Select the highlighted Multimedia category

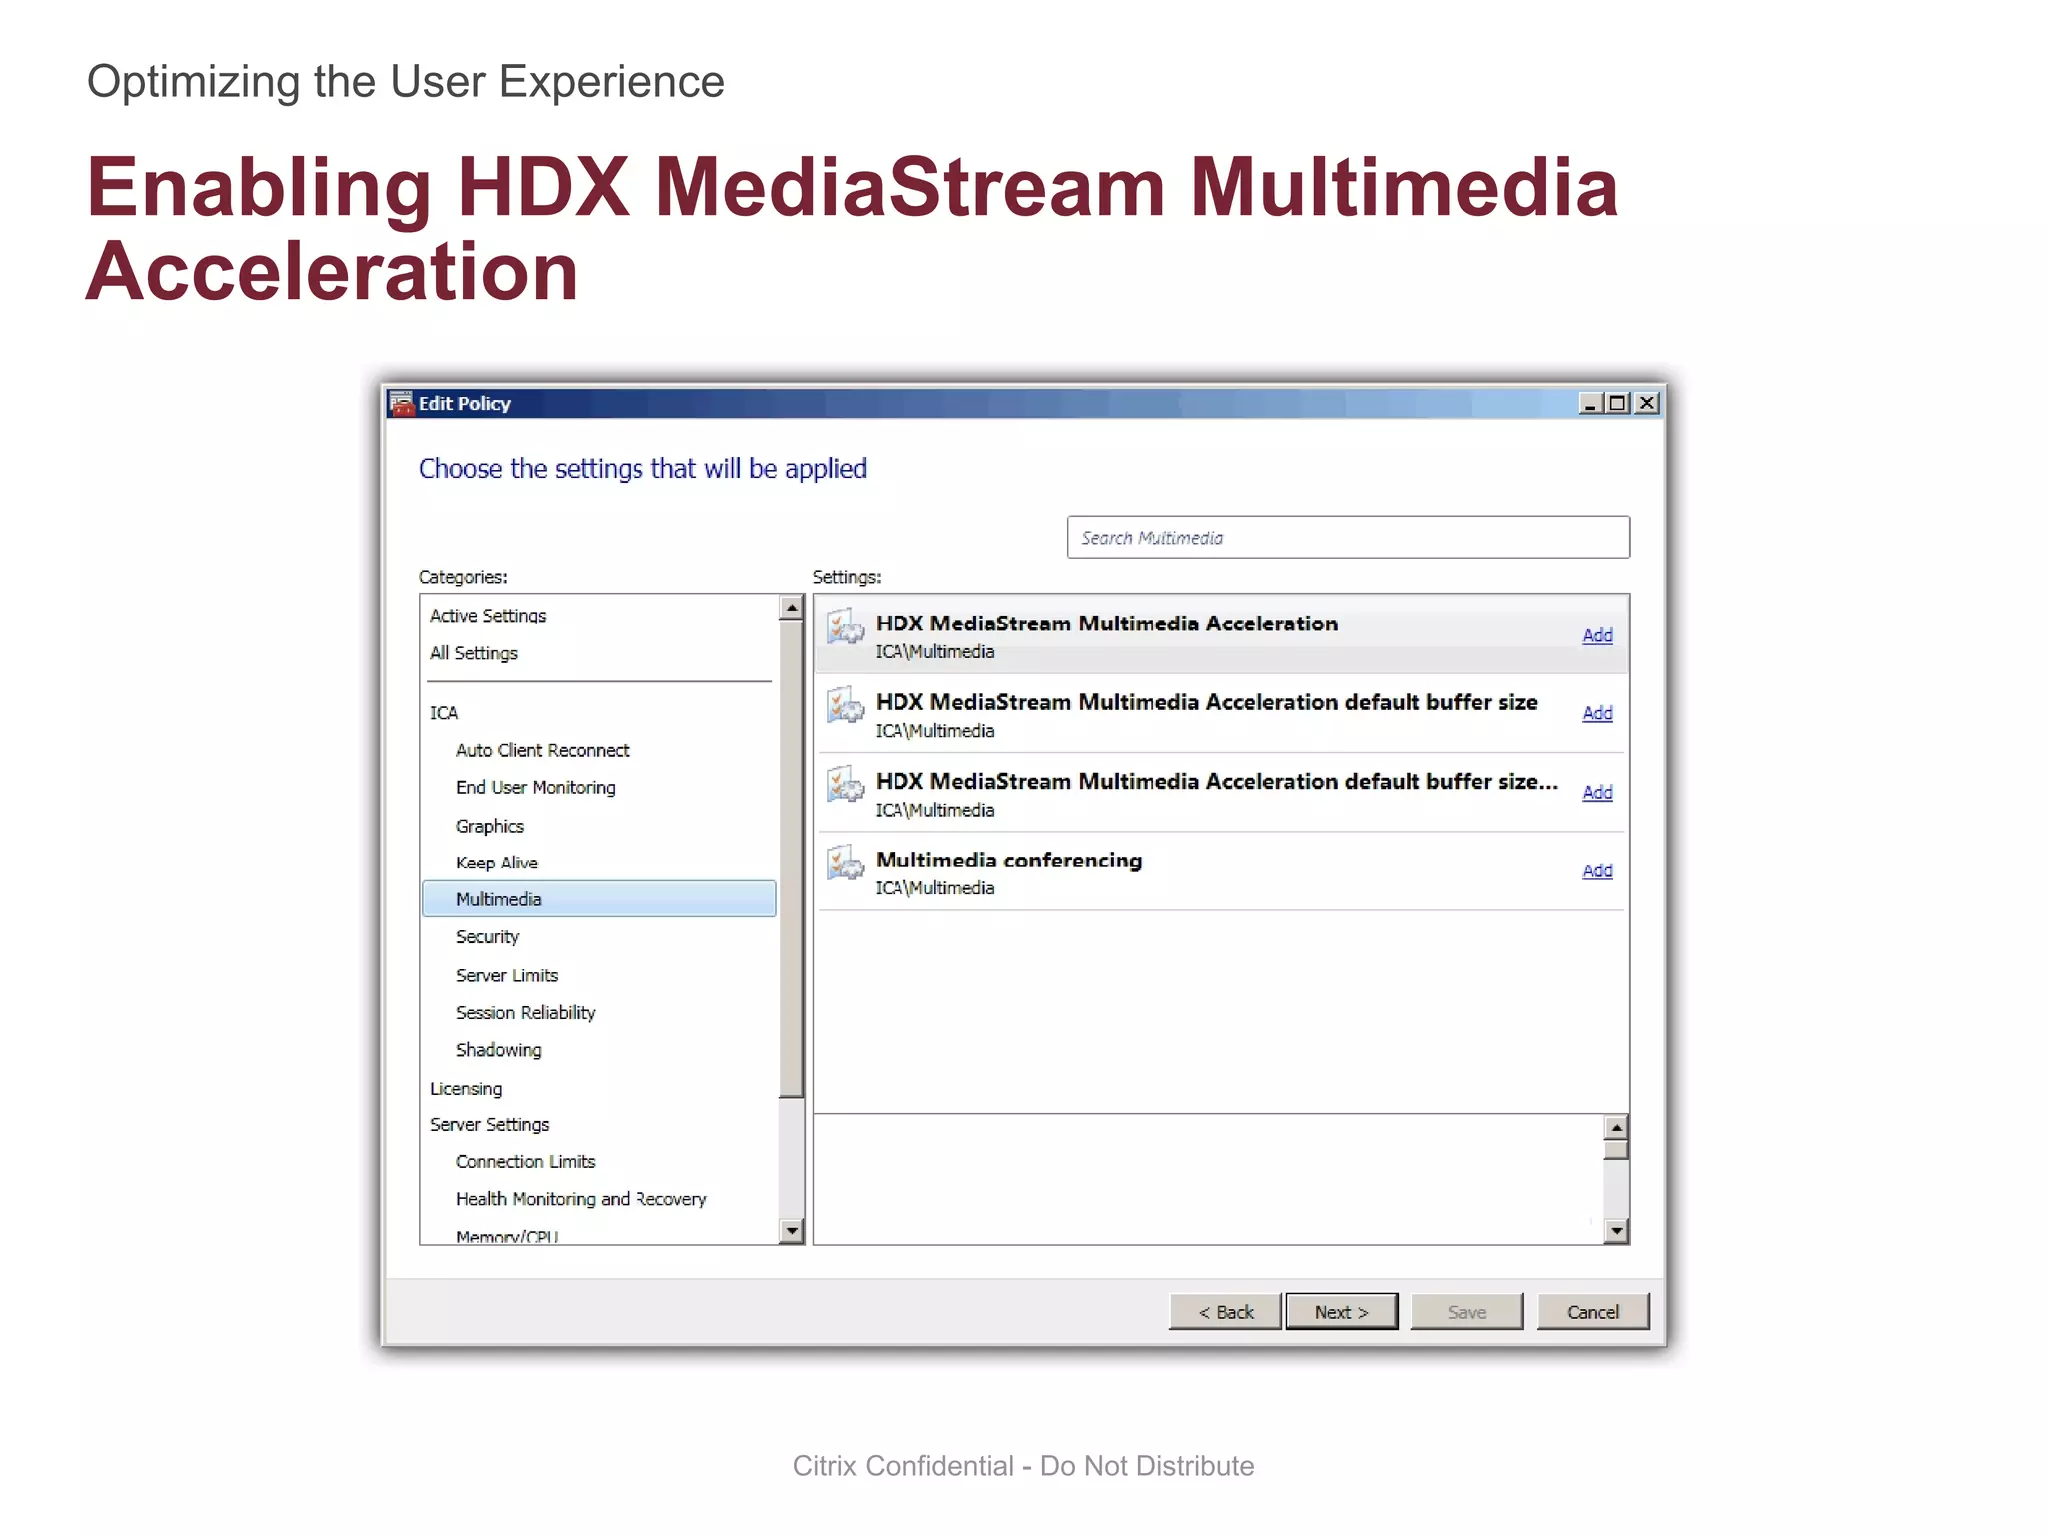click(x=599, y=899)
